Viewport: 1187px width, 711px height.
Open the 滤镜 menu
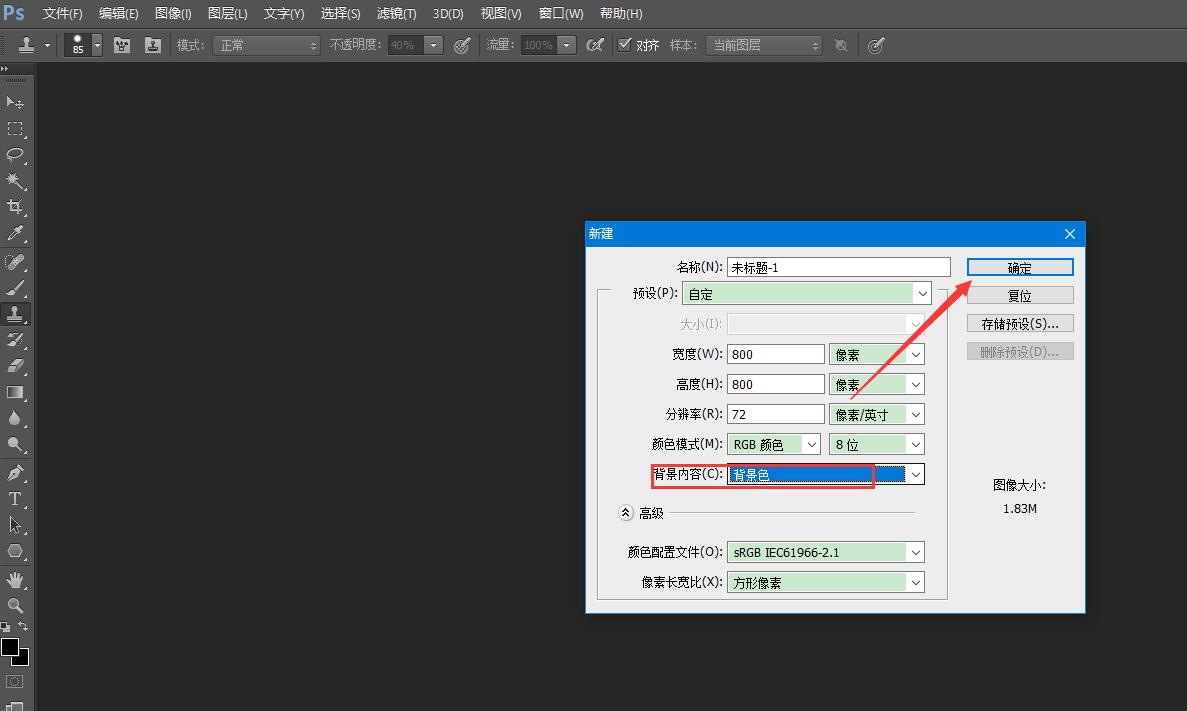click(396, 14)
